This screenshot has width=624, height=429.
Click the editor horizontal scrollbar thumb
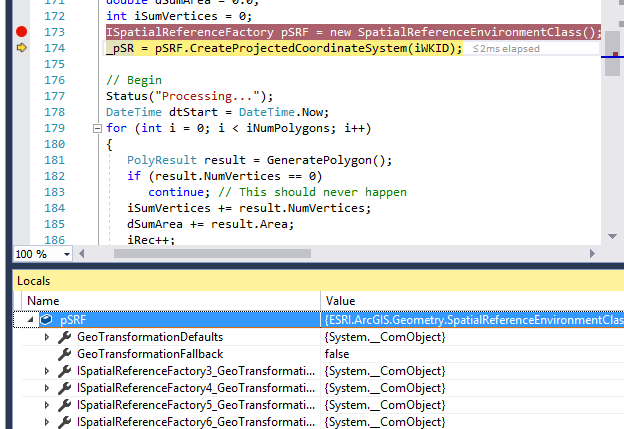[212, 254]
